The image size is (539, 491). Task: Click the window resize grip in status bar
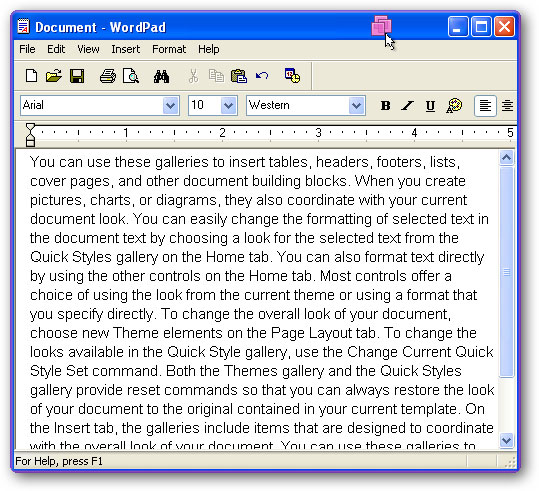[x=510, y=462]
